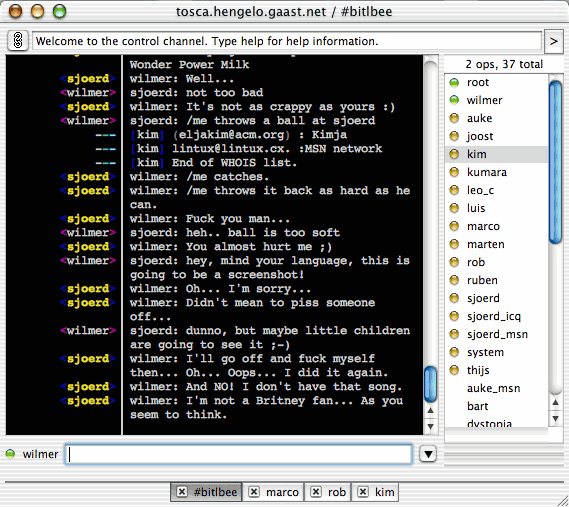Screen dimensions: 569x507
Task: Click the '2 ops, 37 total' header
Action: click(504, 64)
